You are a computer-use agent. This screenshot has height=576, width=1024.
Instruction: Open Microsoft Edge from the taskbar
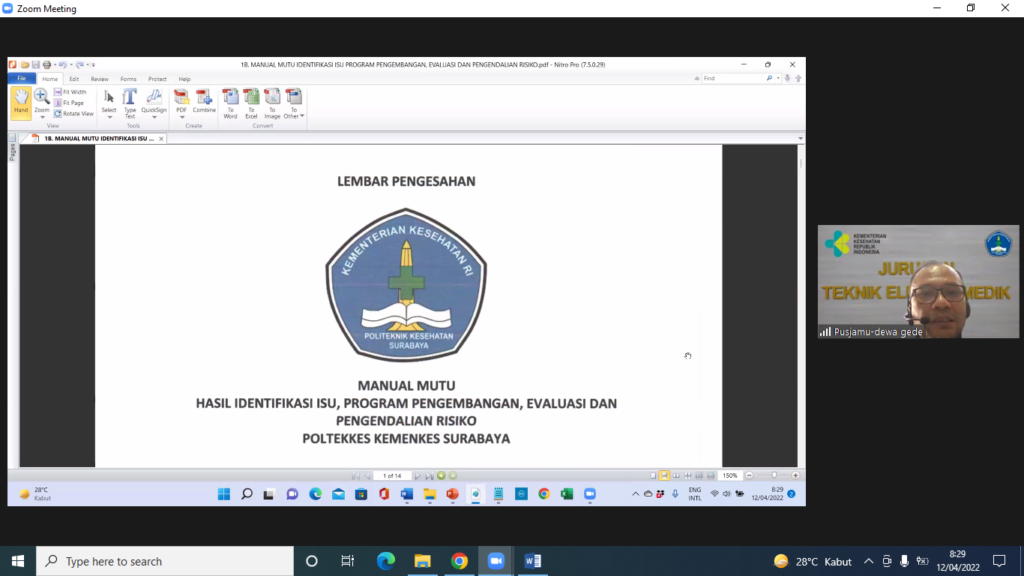click(x=386, y=561)
